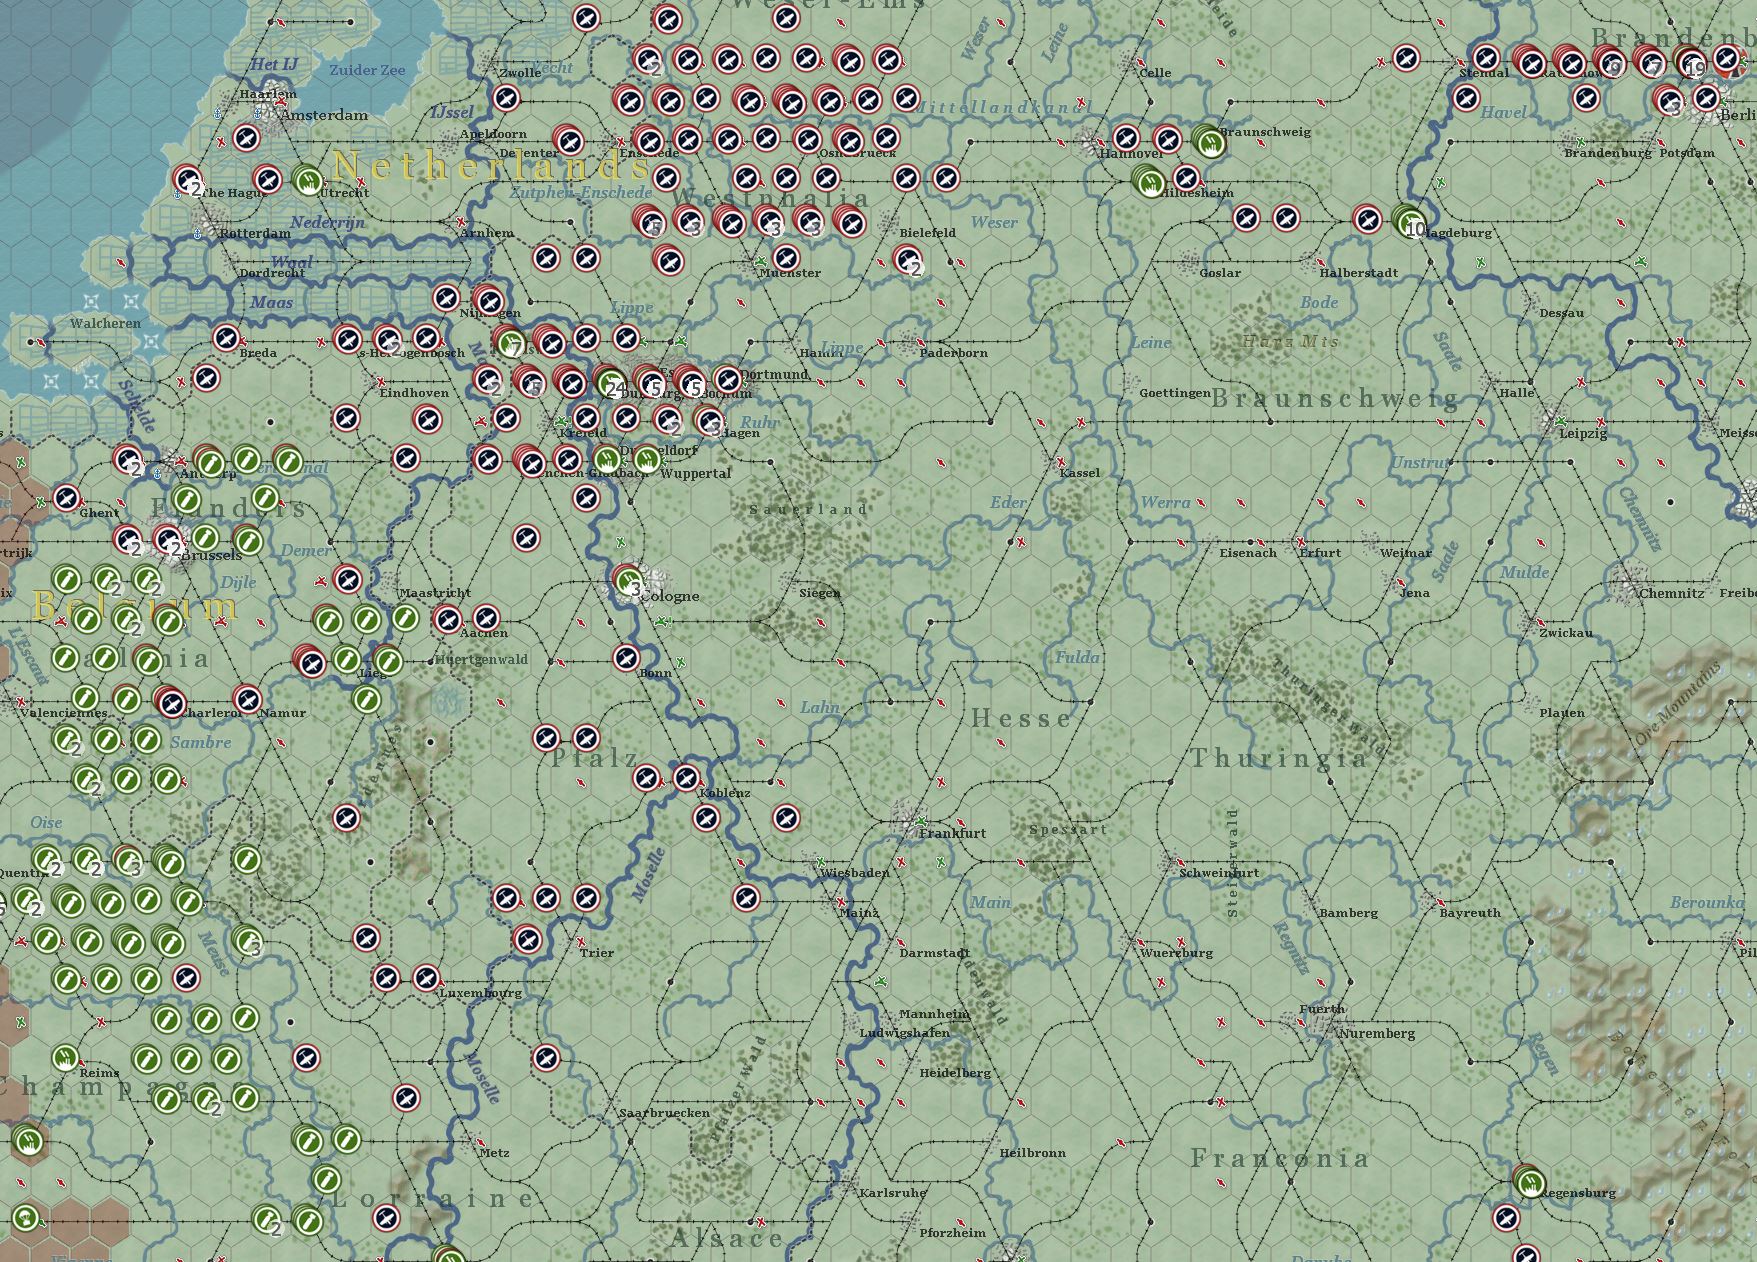1757x1262 pixels.
Task: Select the air unit at Bonn
Action: 627,658
